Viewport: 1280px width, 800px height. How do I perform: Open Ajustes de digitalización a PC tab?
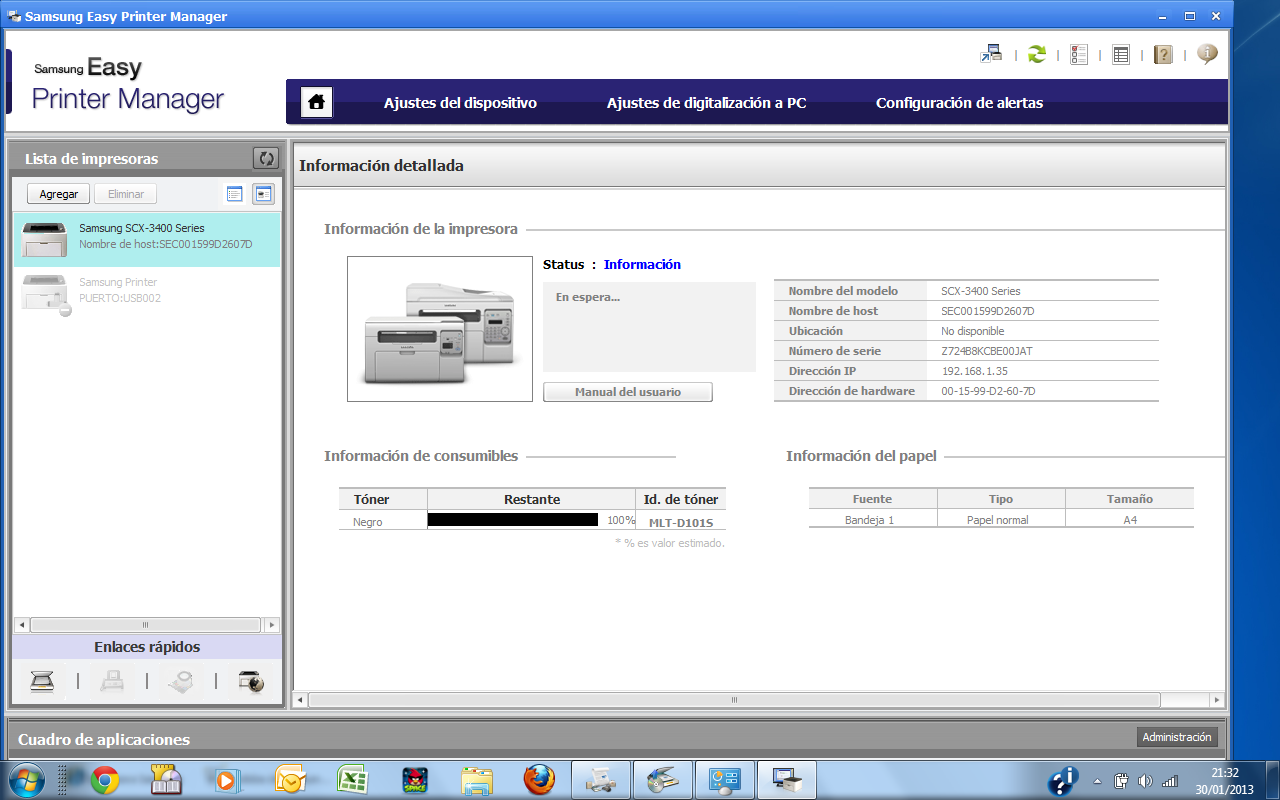[706, 103]
